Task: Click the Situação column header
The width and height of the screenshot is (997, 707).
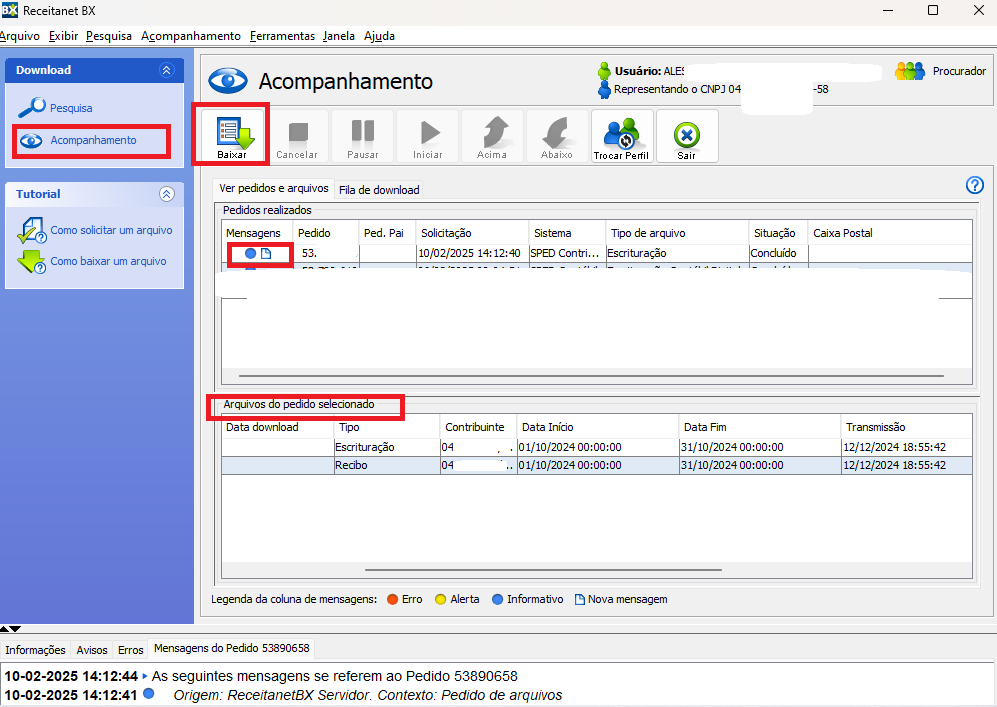Action: (778, 233)
